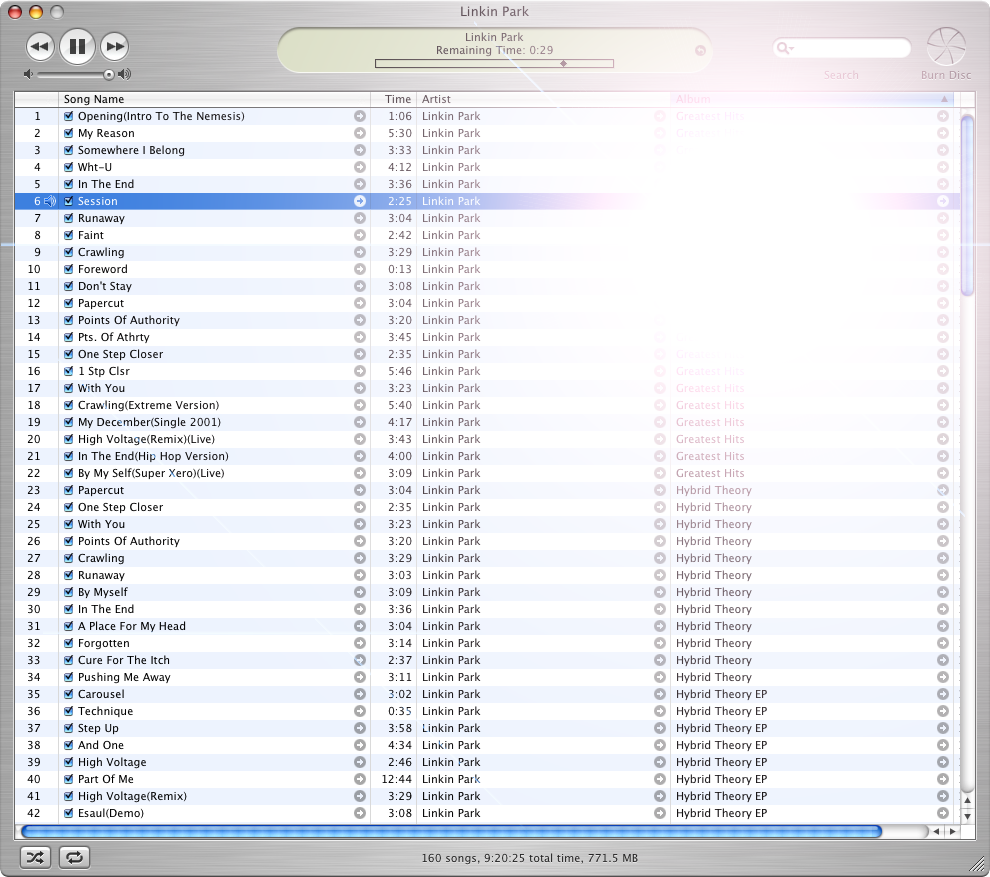Sort by the Artist column header

543,99
